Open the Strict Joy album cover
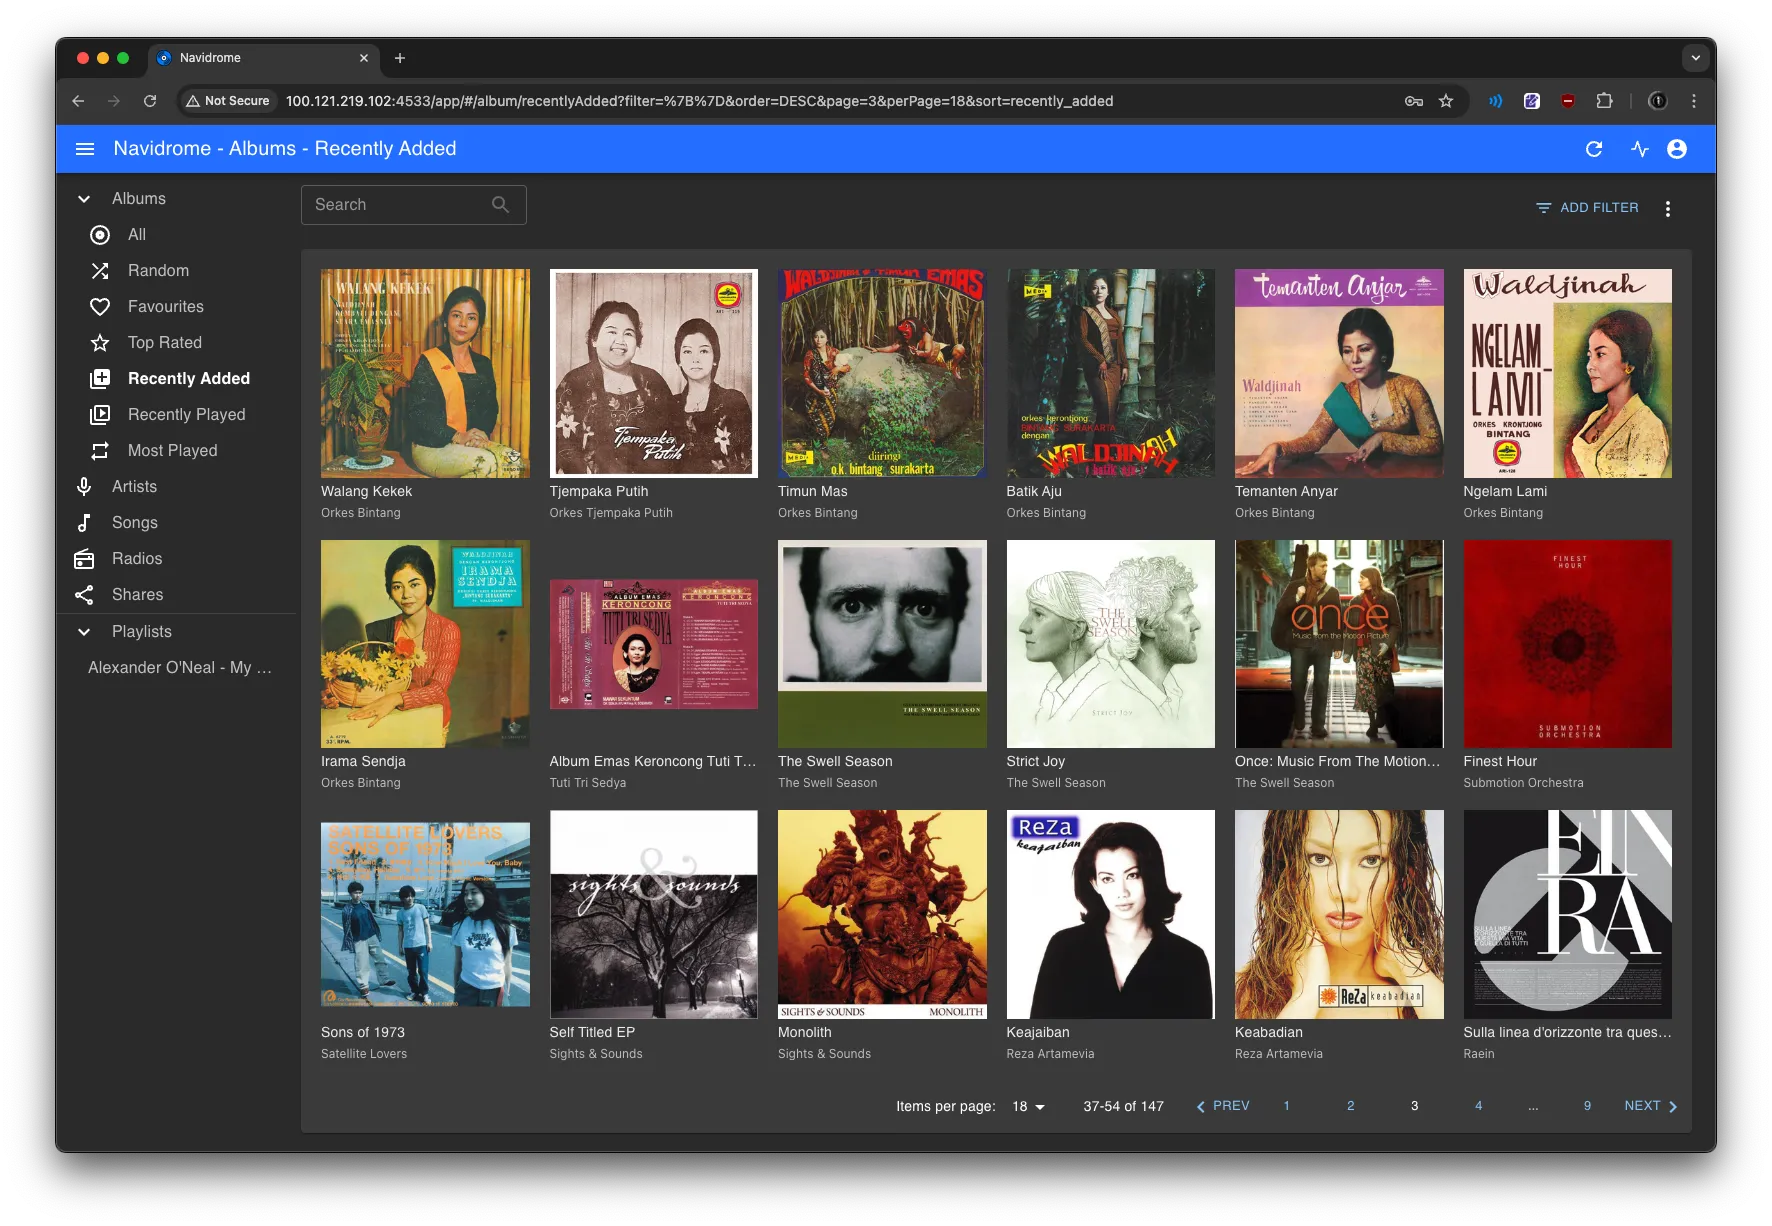Image resolution: width=1772 pixels, height=1226 pixels. (1110, 644)
